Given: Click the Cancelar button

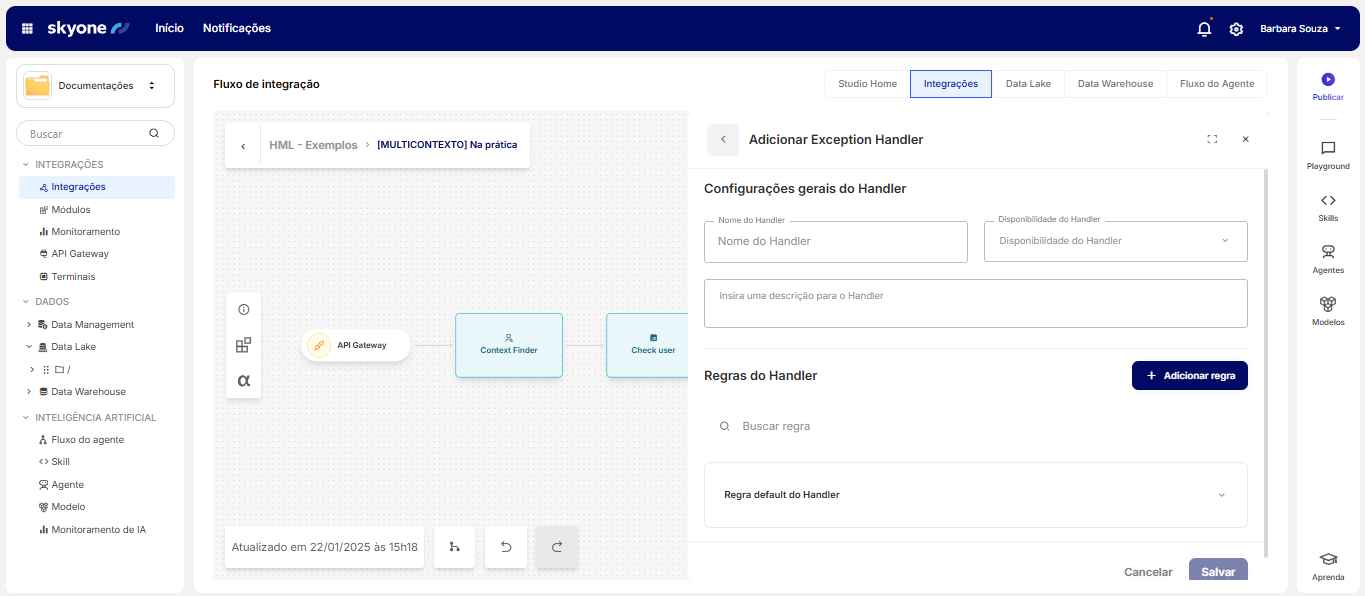Looking at the screenshot, I should pos(1148,572).
